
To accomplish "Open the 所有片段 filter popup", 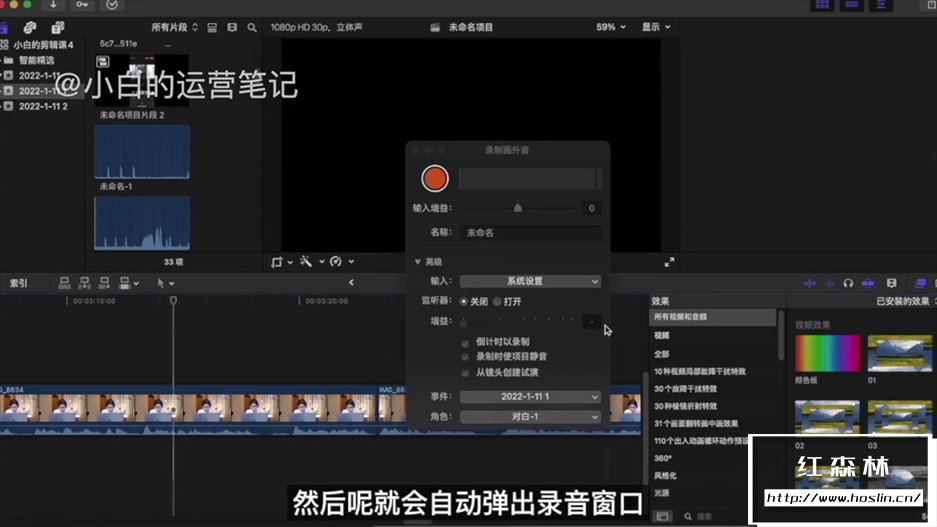I will [x=174, y=27].
